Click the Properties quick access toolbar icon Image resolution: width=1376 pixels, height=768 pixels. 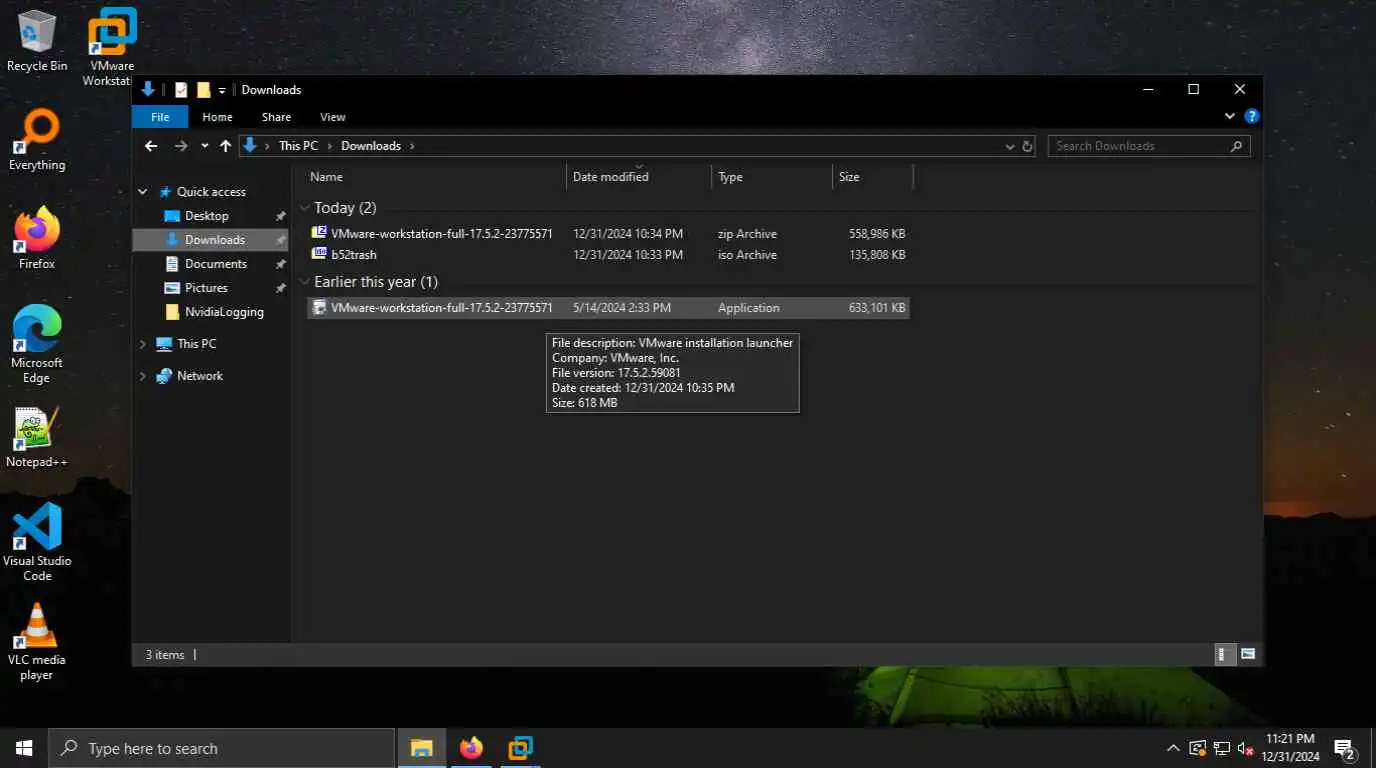click(x=181, y=90)
